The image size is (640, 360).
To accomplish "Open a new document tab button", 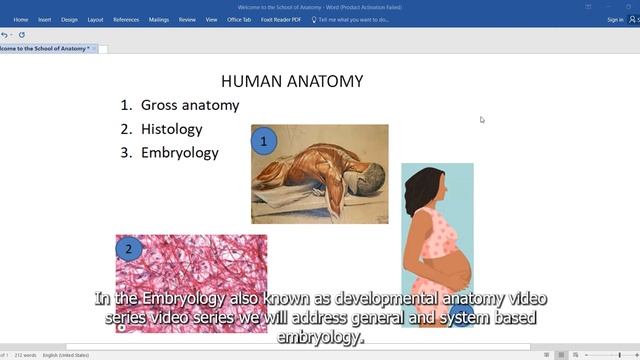I will tap(103, 49).
